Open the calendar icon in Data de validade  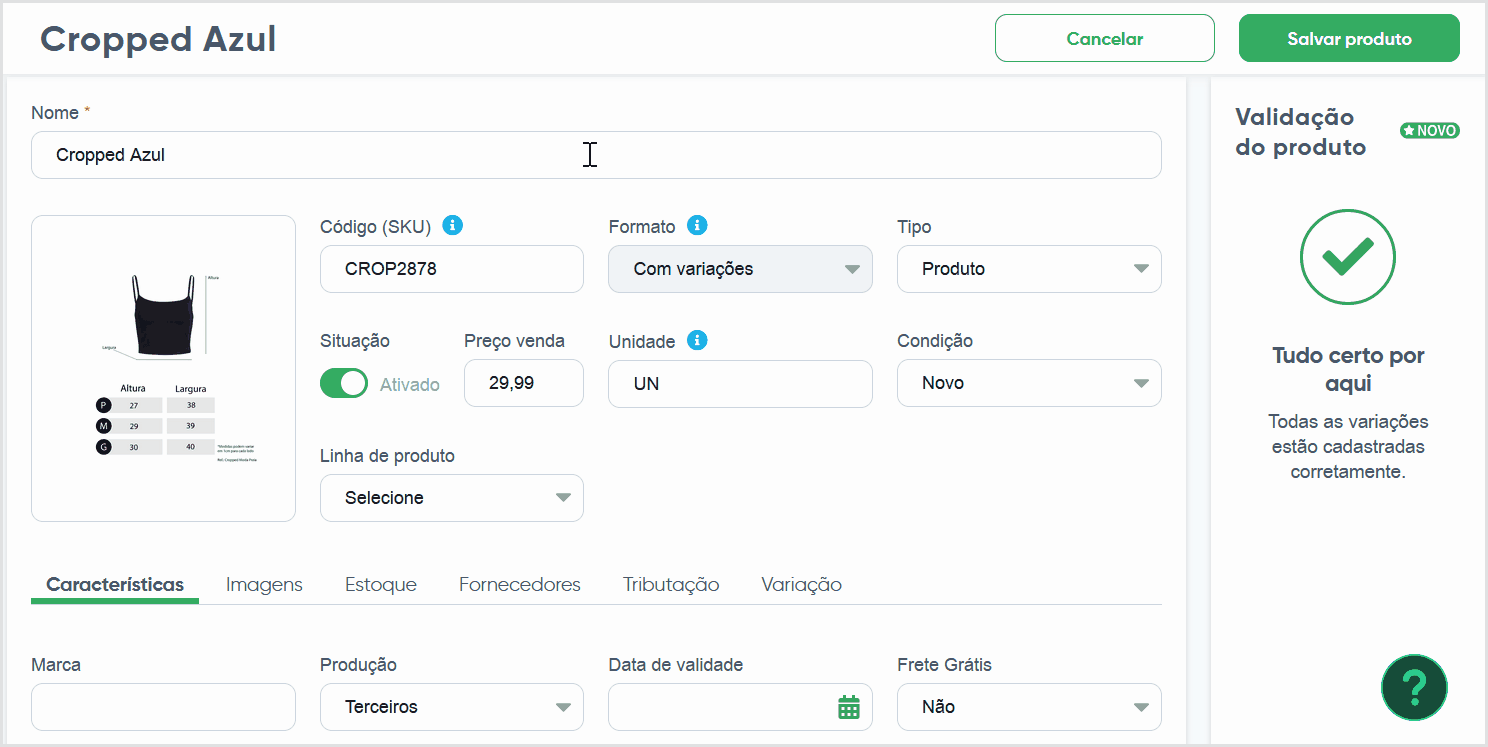848,707
